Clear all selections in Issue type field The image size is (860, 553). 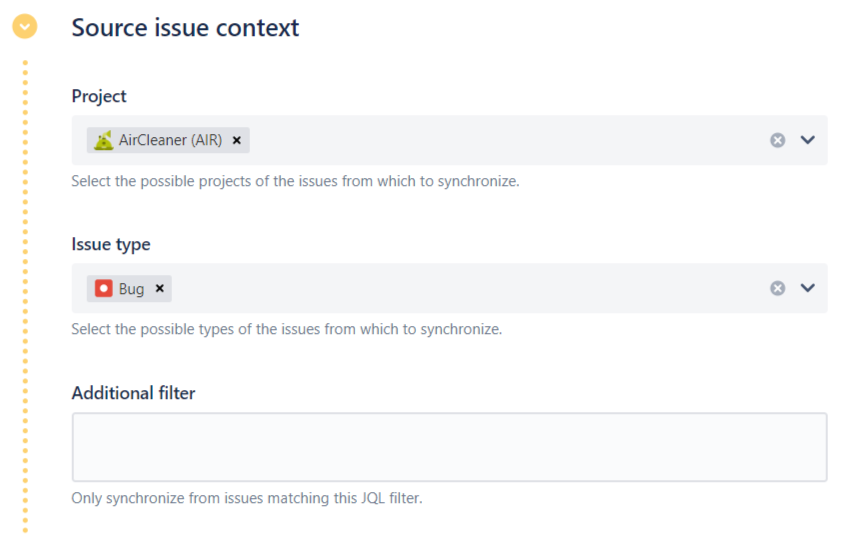pos(777,288)
